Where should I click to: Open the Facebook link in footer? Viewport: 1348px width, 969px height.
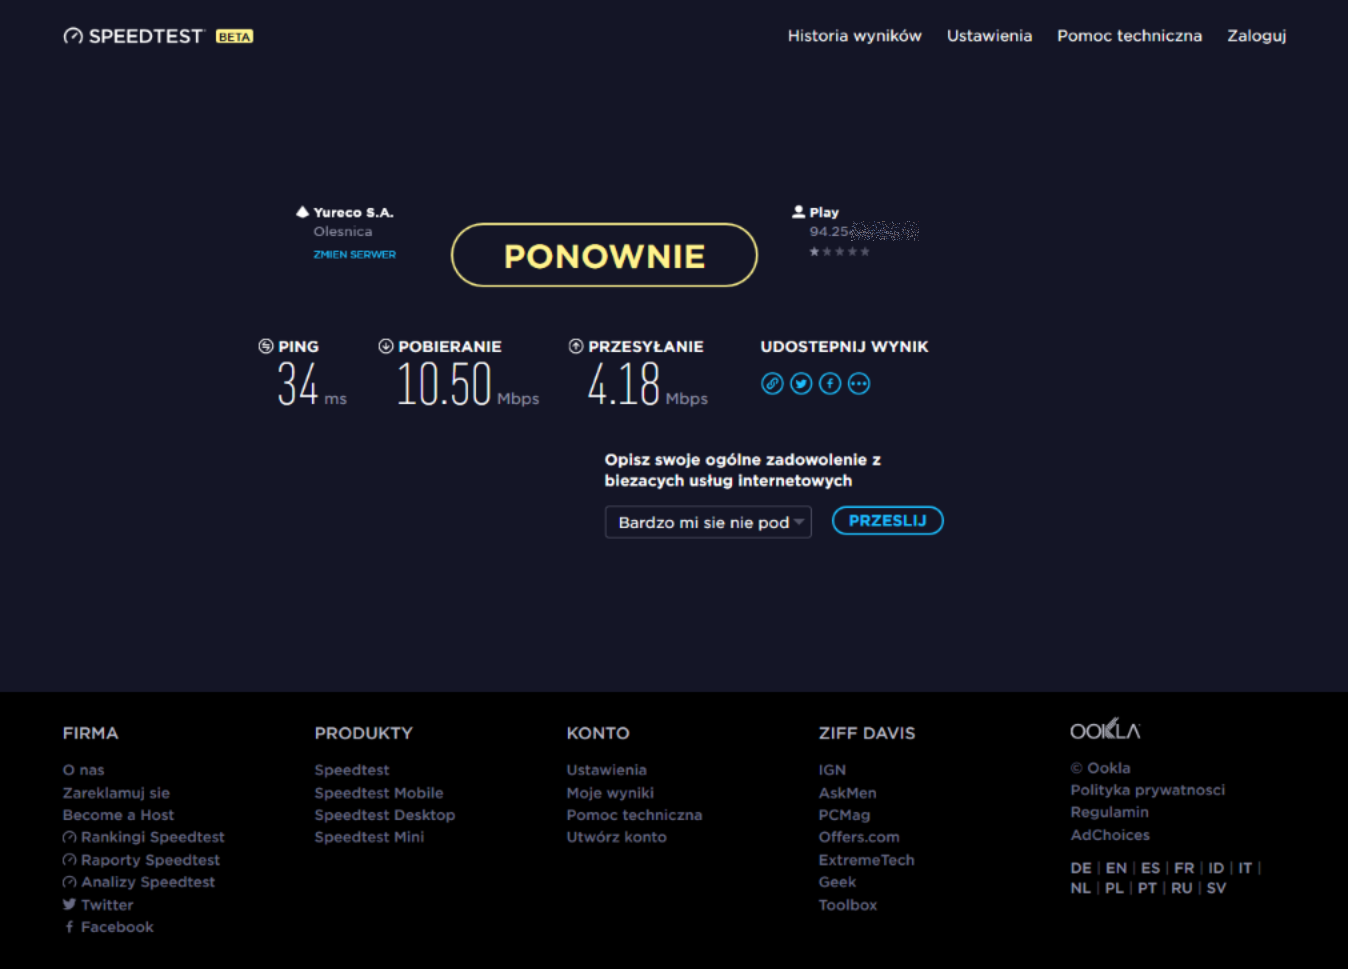coord(116,927)
